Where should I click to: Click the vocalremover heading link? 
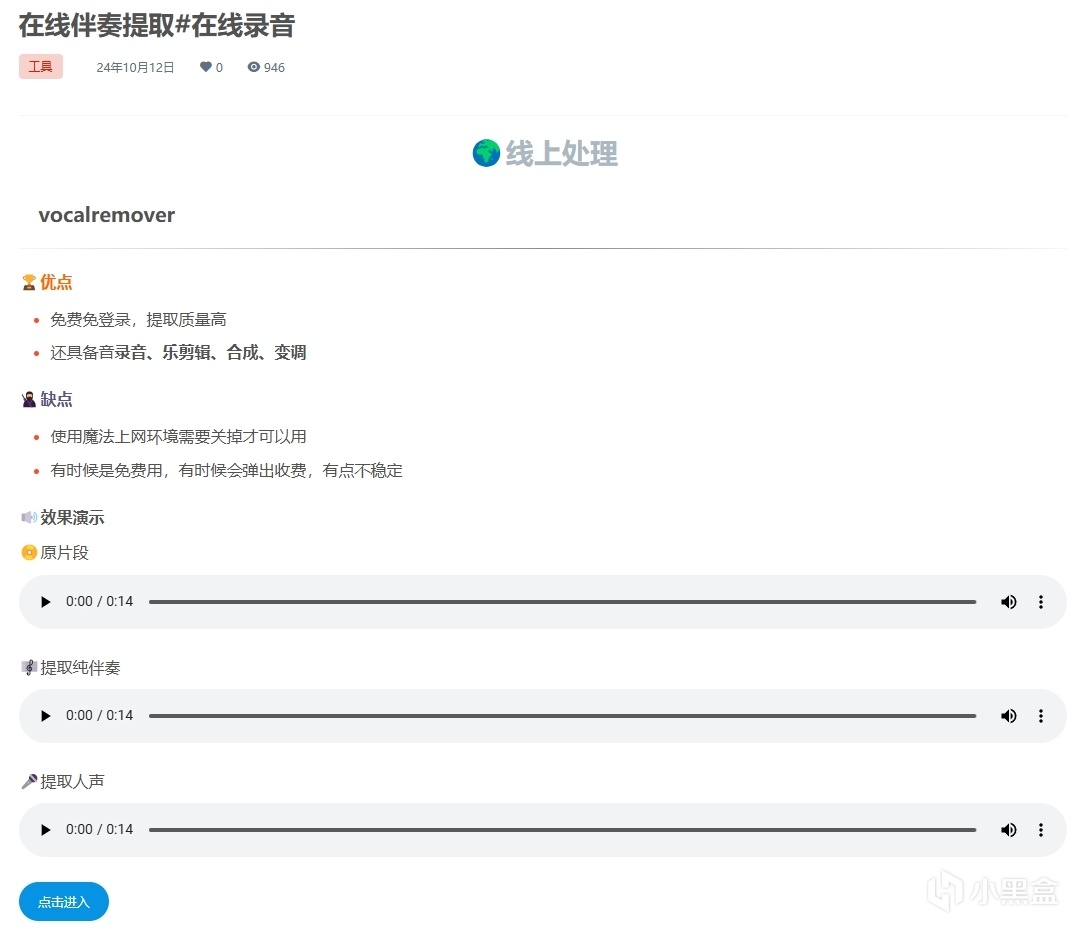[x=107, y=215]
